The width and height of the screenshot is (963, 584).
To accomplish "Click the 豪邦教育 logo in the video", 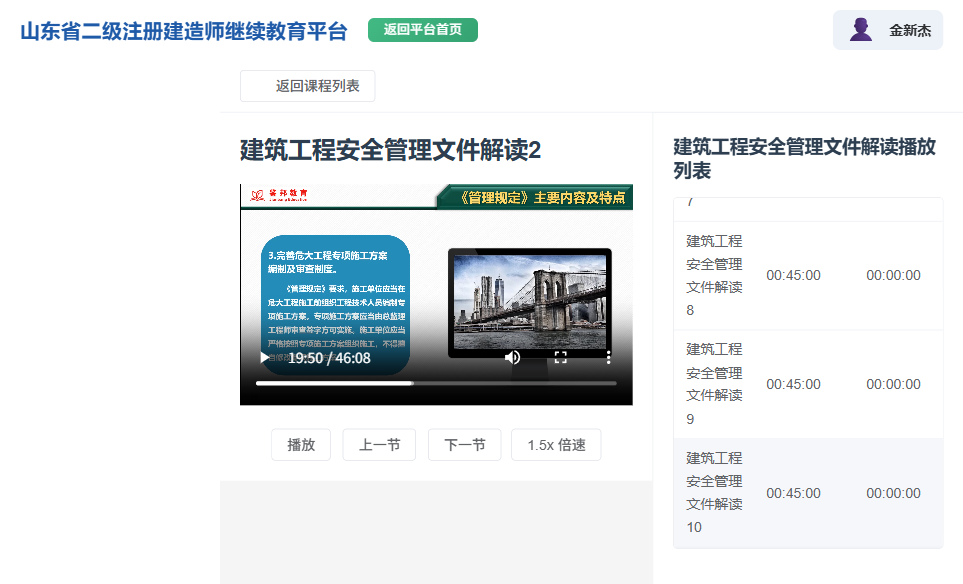I will pos(279,195).
